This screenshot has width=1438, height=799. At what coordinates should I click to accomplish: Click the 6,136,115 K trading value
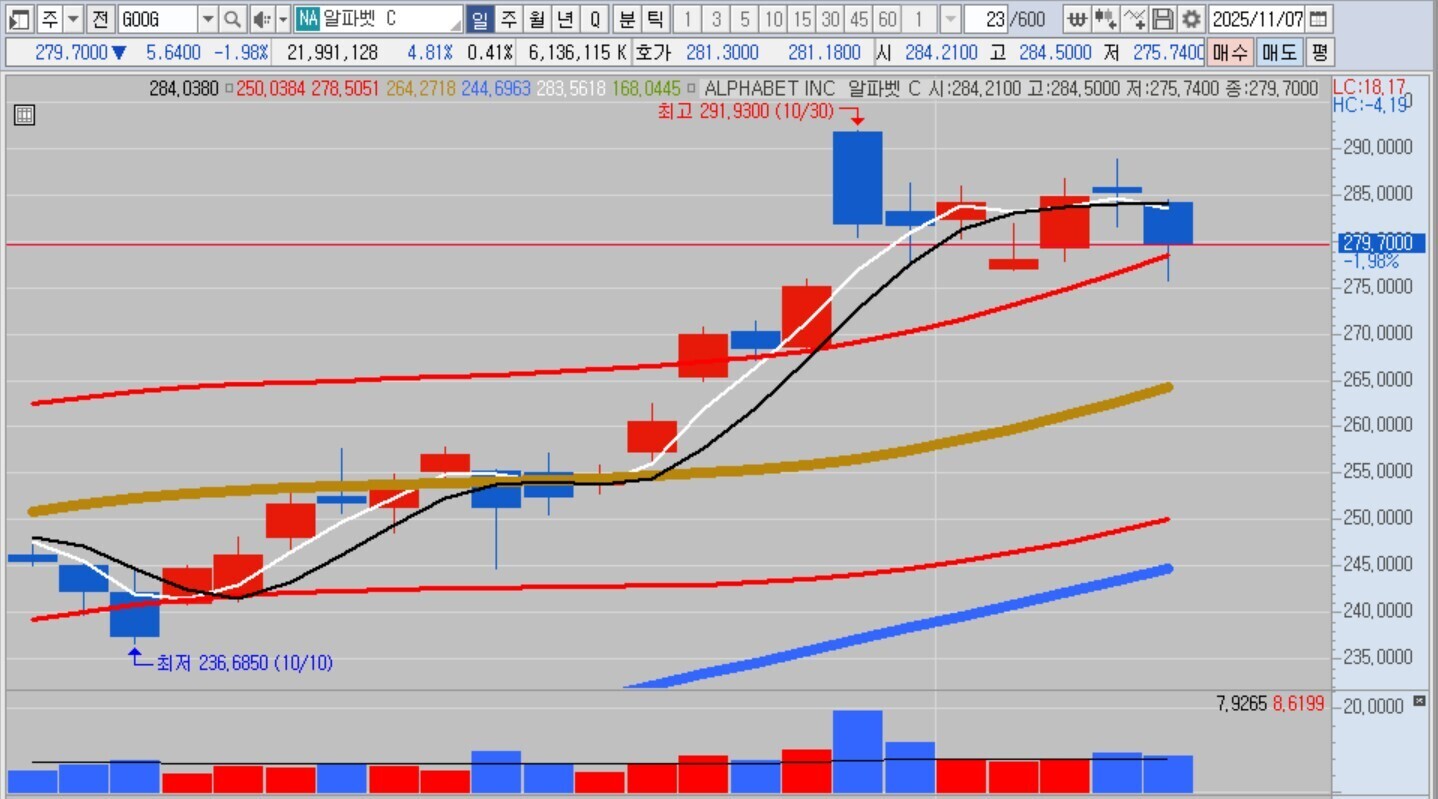click(x=577, y=52)
